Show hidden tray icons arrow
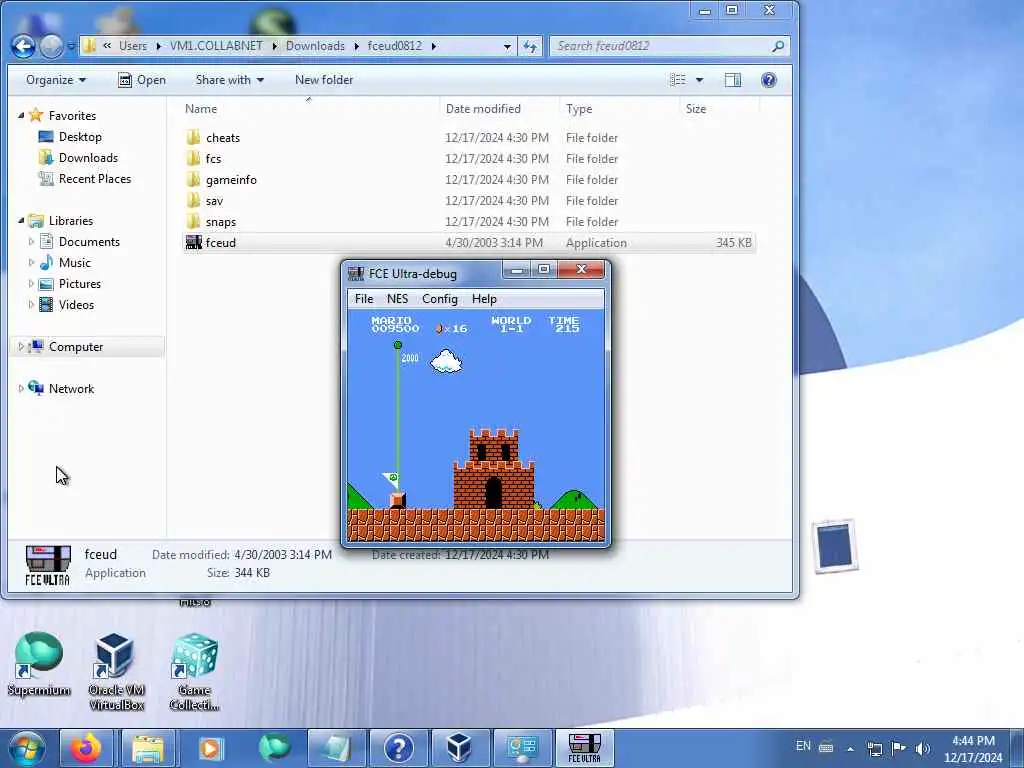 tap(850, 748)
